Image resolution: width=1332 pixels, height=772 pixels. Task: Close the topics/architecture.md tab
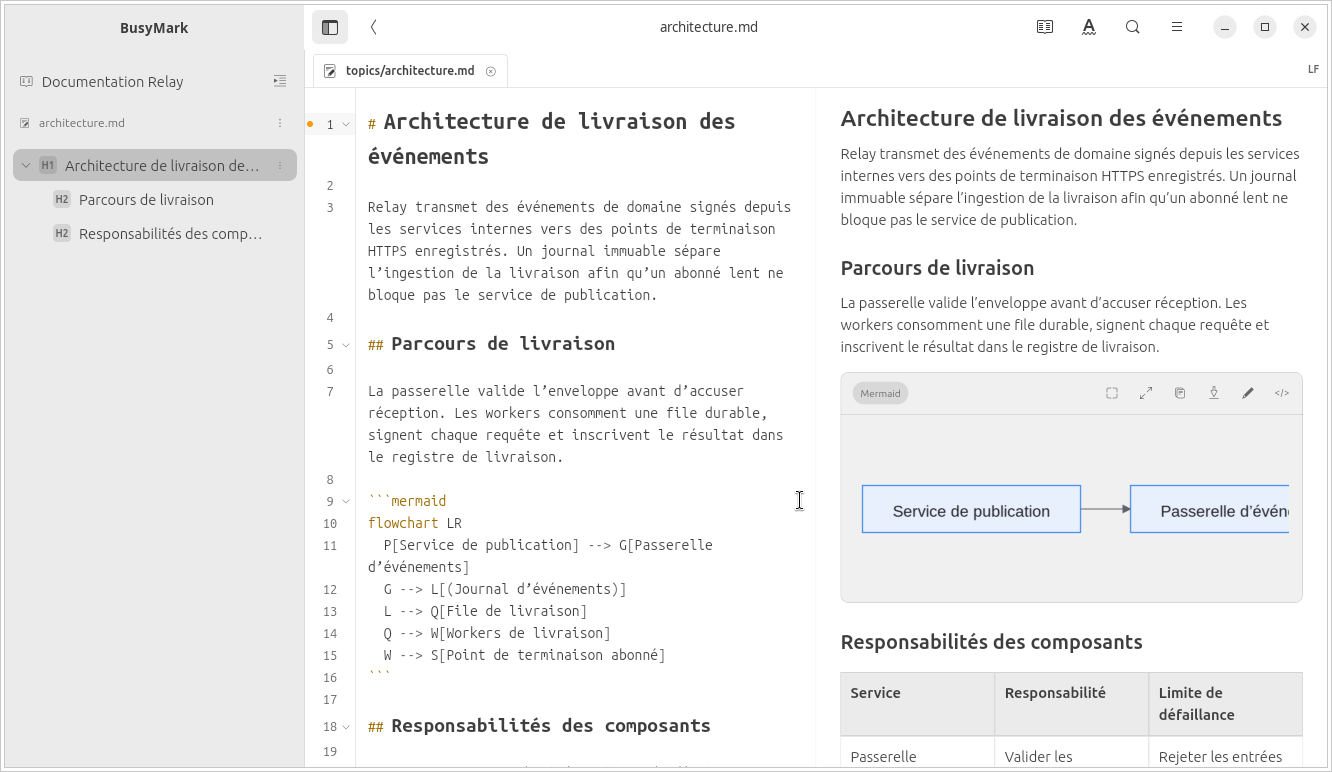point(491,71)
